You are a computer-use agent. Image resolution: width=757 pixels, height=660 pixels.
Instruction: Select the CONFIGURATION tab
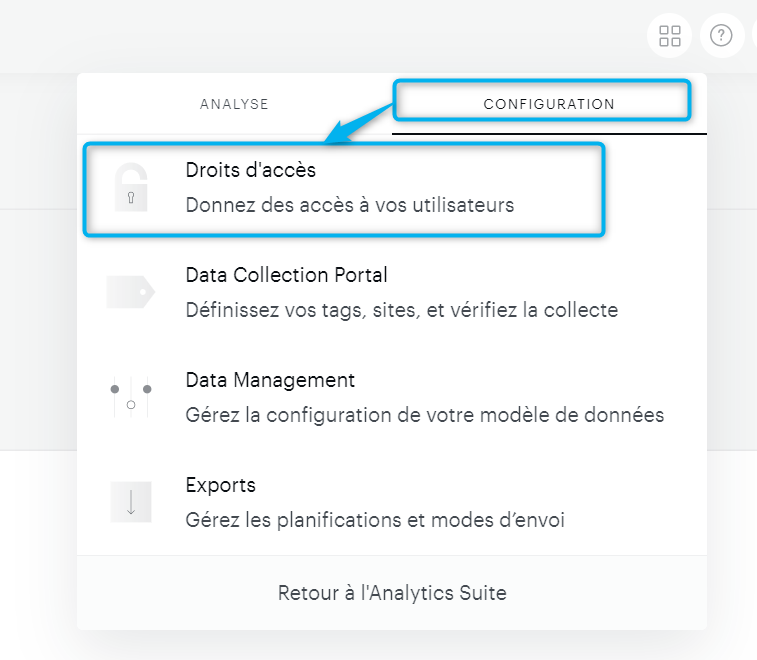click(548, 104)
